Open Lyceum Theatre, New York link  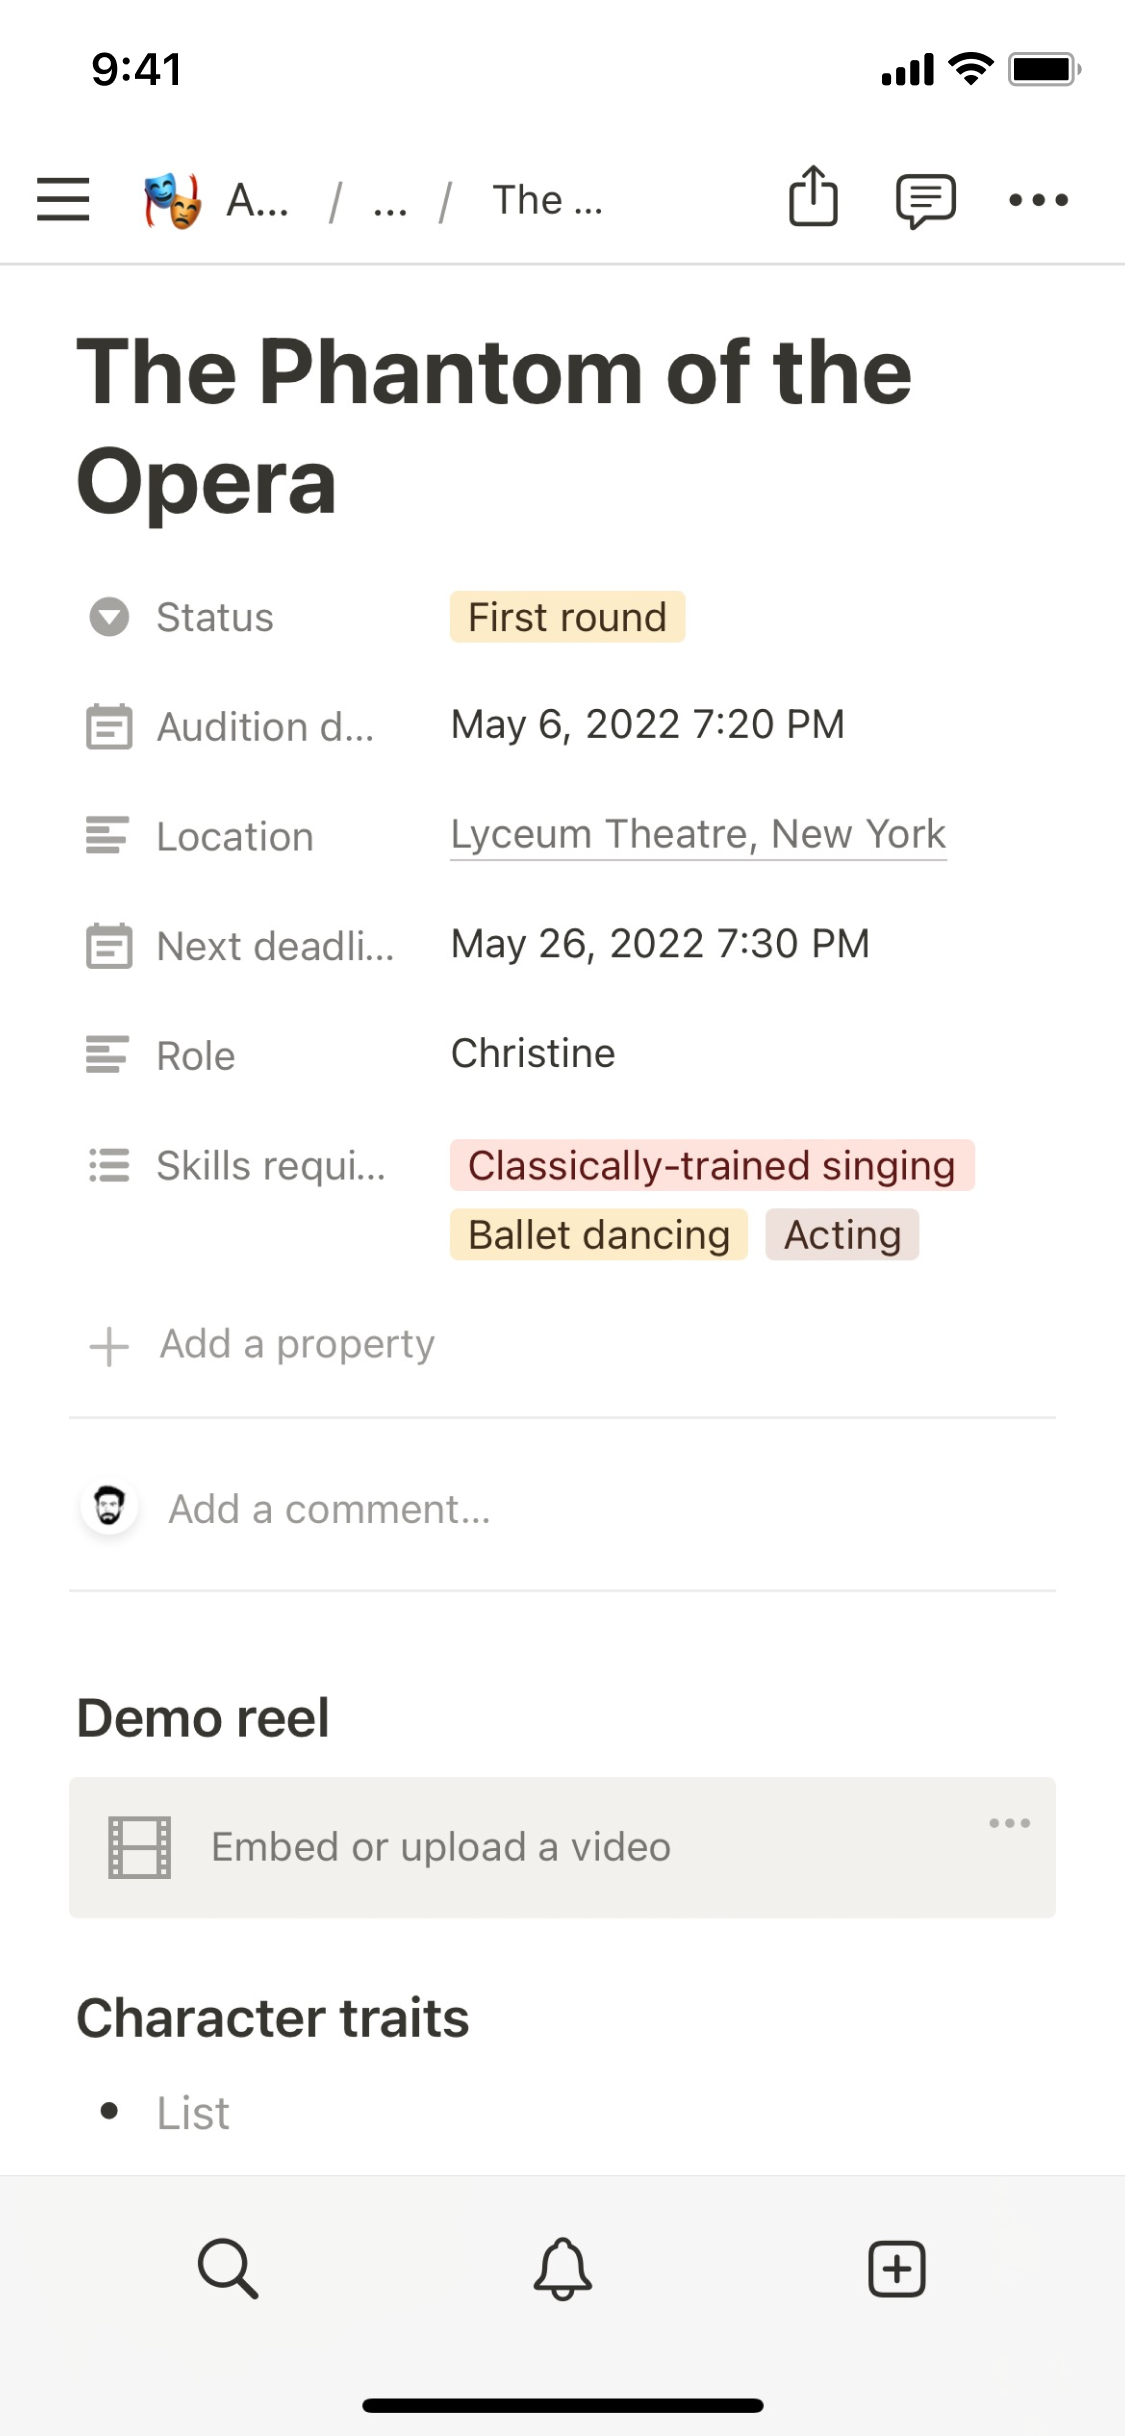point(697,834)
